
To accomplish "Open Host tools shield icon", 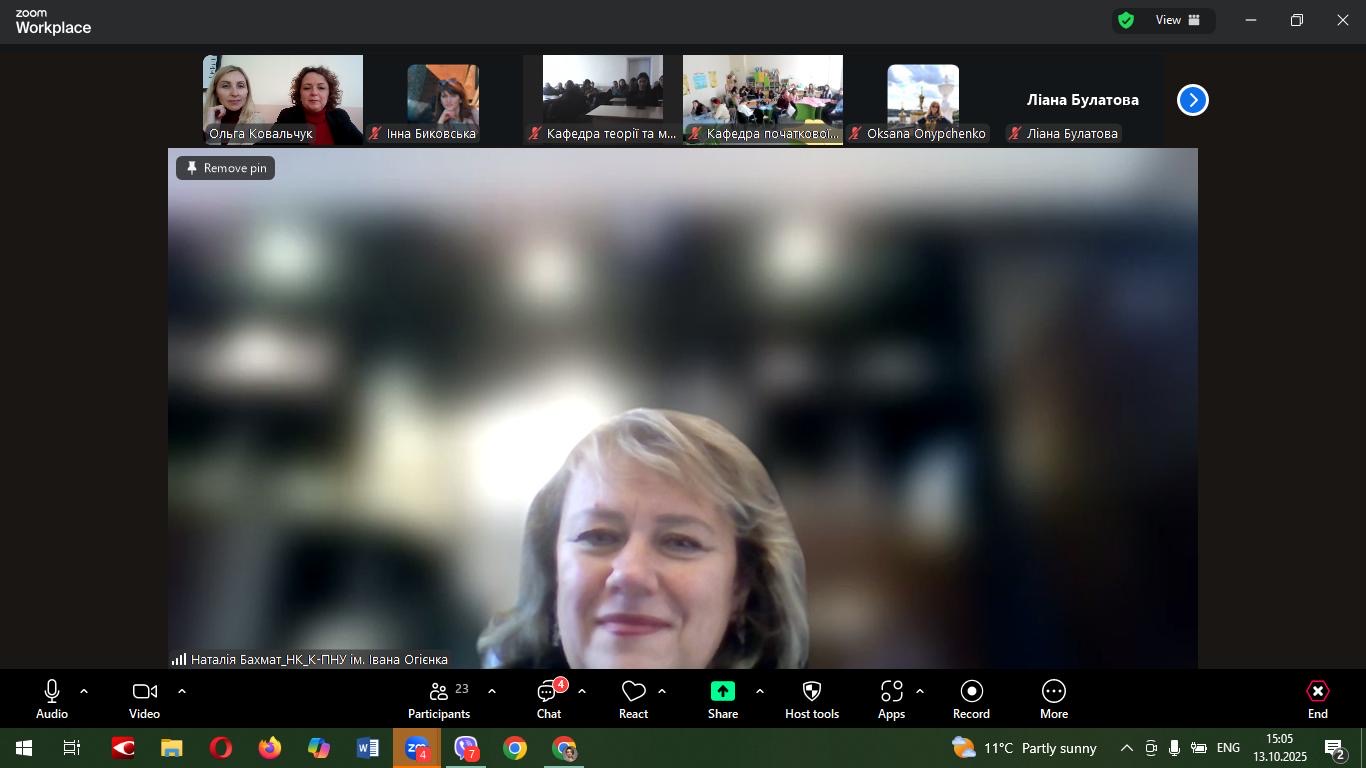I will pyautogui.click(x=811, y=699).
